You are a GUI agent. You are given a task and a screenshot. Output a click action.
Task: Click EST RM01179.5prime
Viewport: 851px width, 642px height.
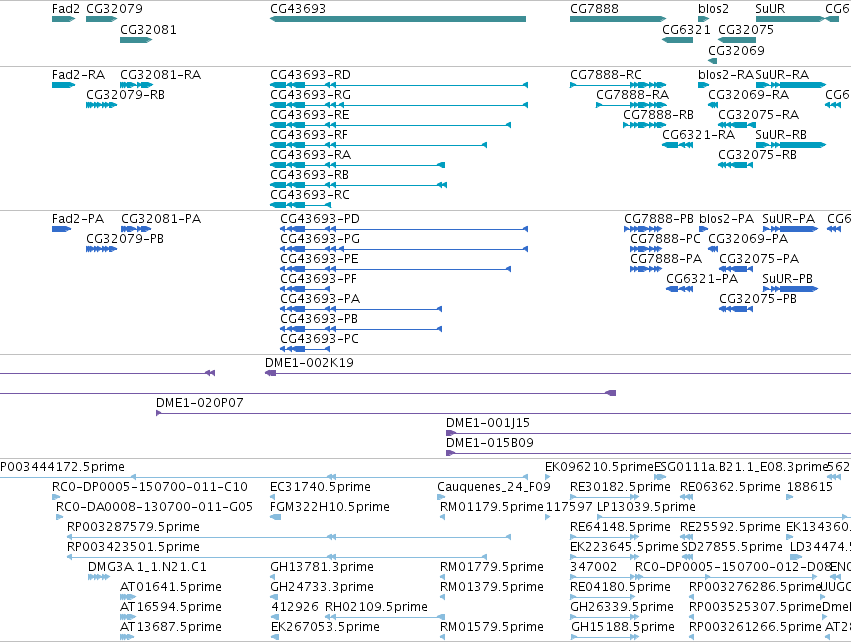click(442, 517)
